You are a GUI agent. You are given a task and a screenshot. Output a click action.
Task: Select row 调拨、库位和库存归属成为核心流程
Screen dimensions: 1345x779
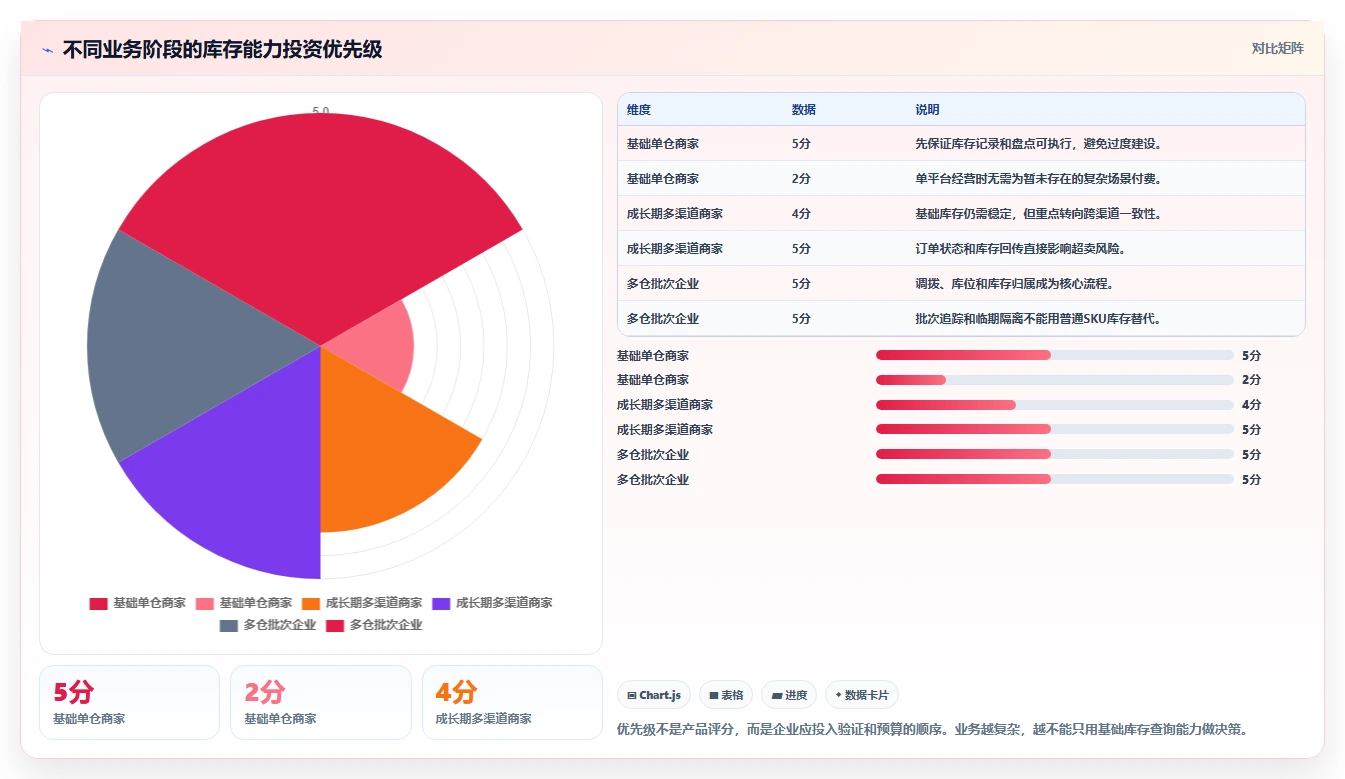click(961, 283)
